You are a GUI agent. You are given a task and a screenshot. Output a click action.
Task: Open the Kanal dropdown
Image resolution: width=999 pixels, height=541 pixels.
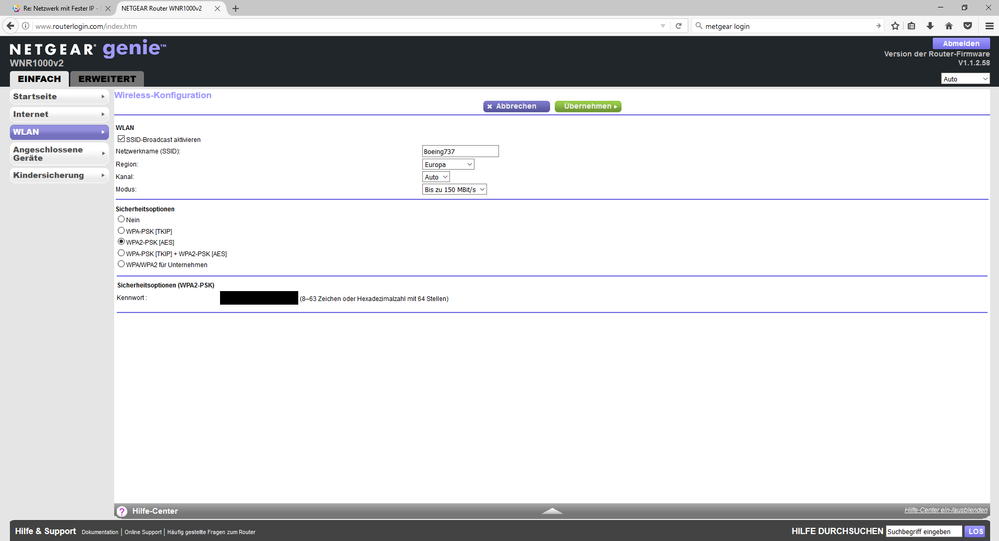436,177
